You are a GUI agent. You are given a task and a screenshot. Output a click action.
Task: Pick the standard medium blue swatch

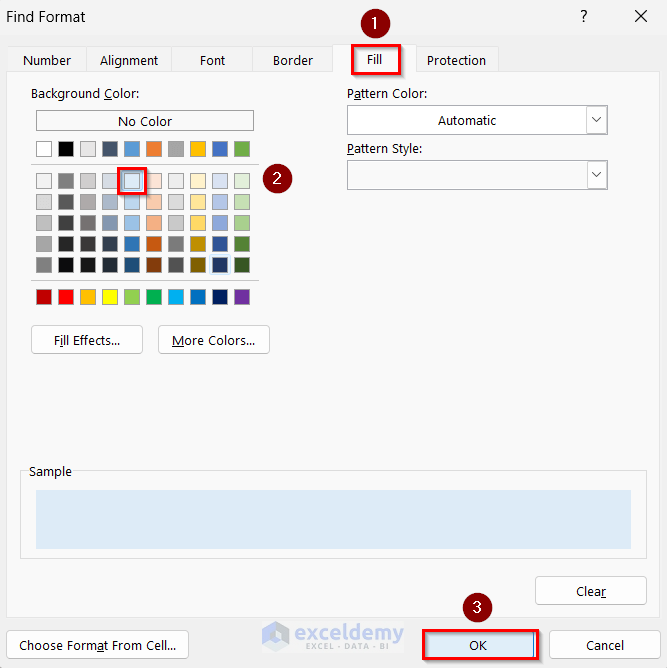click(x=198, y=297)
